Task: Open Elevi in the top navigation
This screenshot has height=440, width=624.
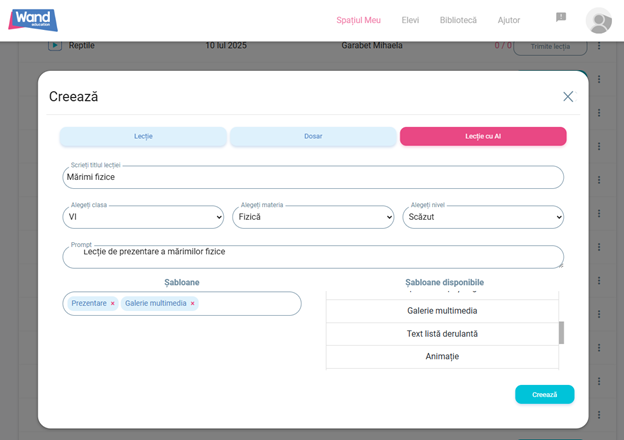Action: click(410, 20)
